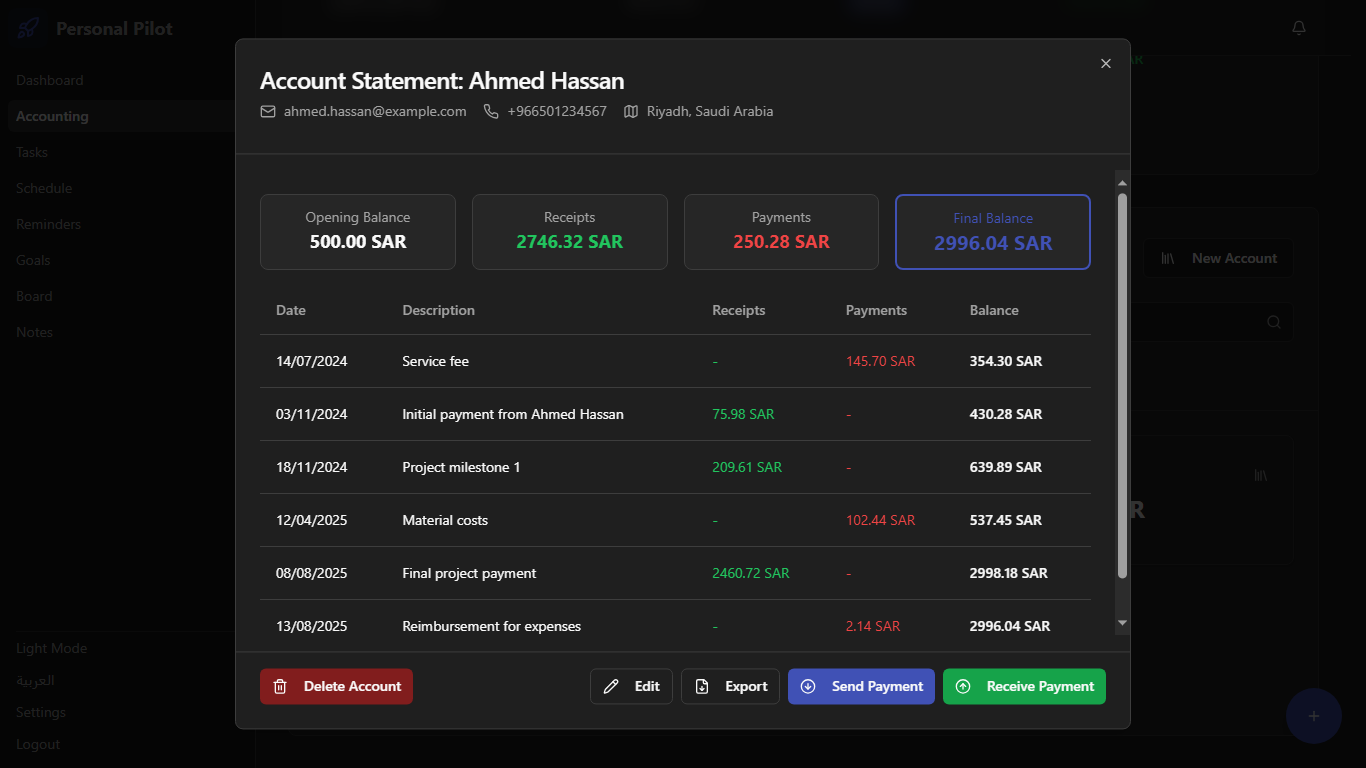Click the up-arrow icon on Receive Payment

(x=963, y=686)
